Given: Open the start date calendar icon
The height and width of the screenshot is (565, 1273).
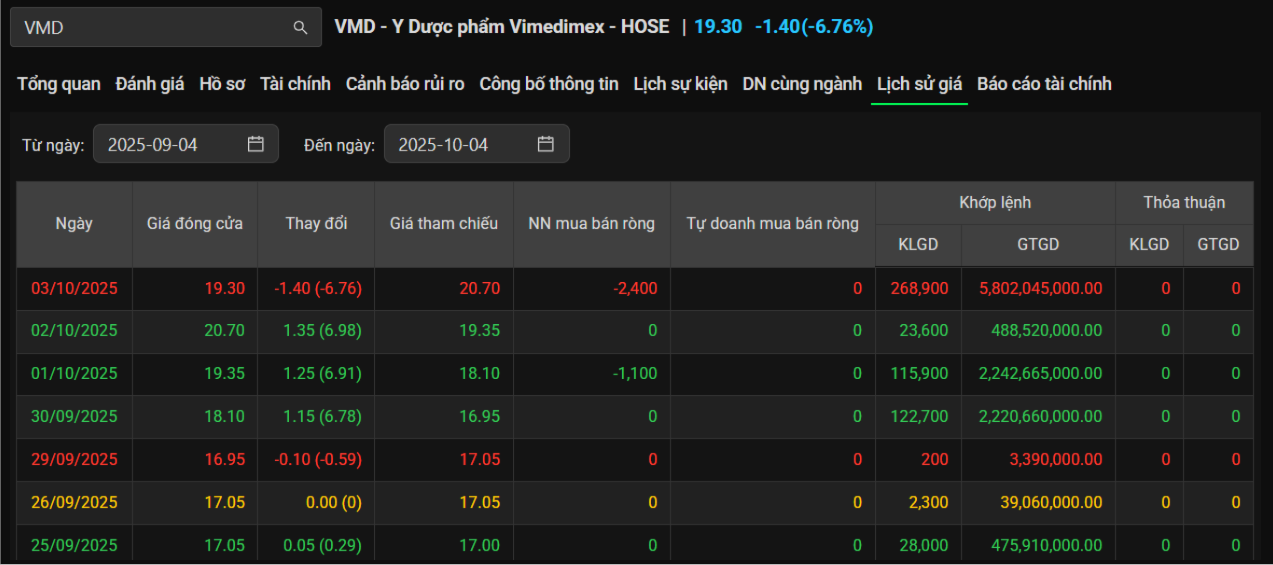Looking at the screenshot, I should click(256, 144).
